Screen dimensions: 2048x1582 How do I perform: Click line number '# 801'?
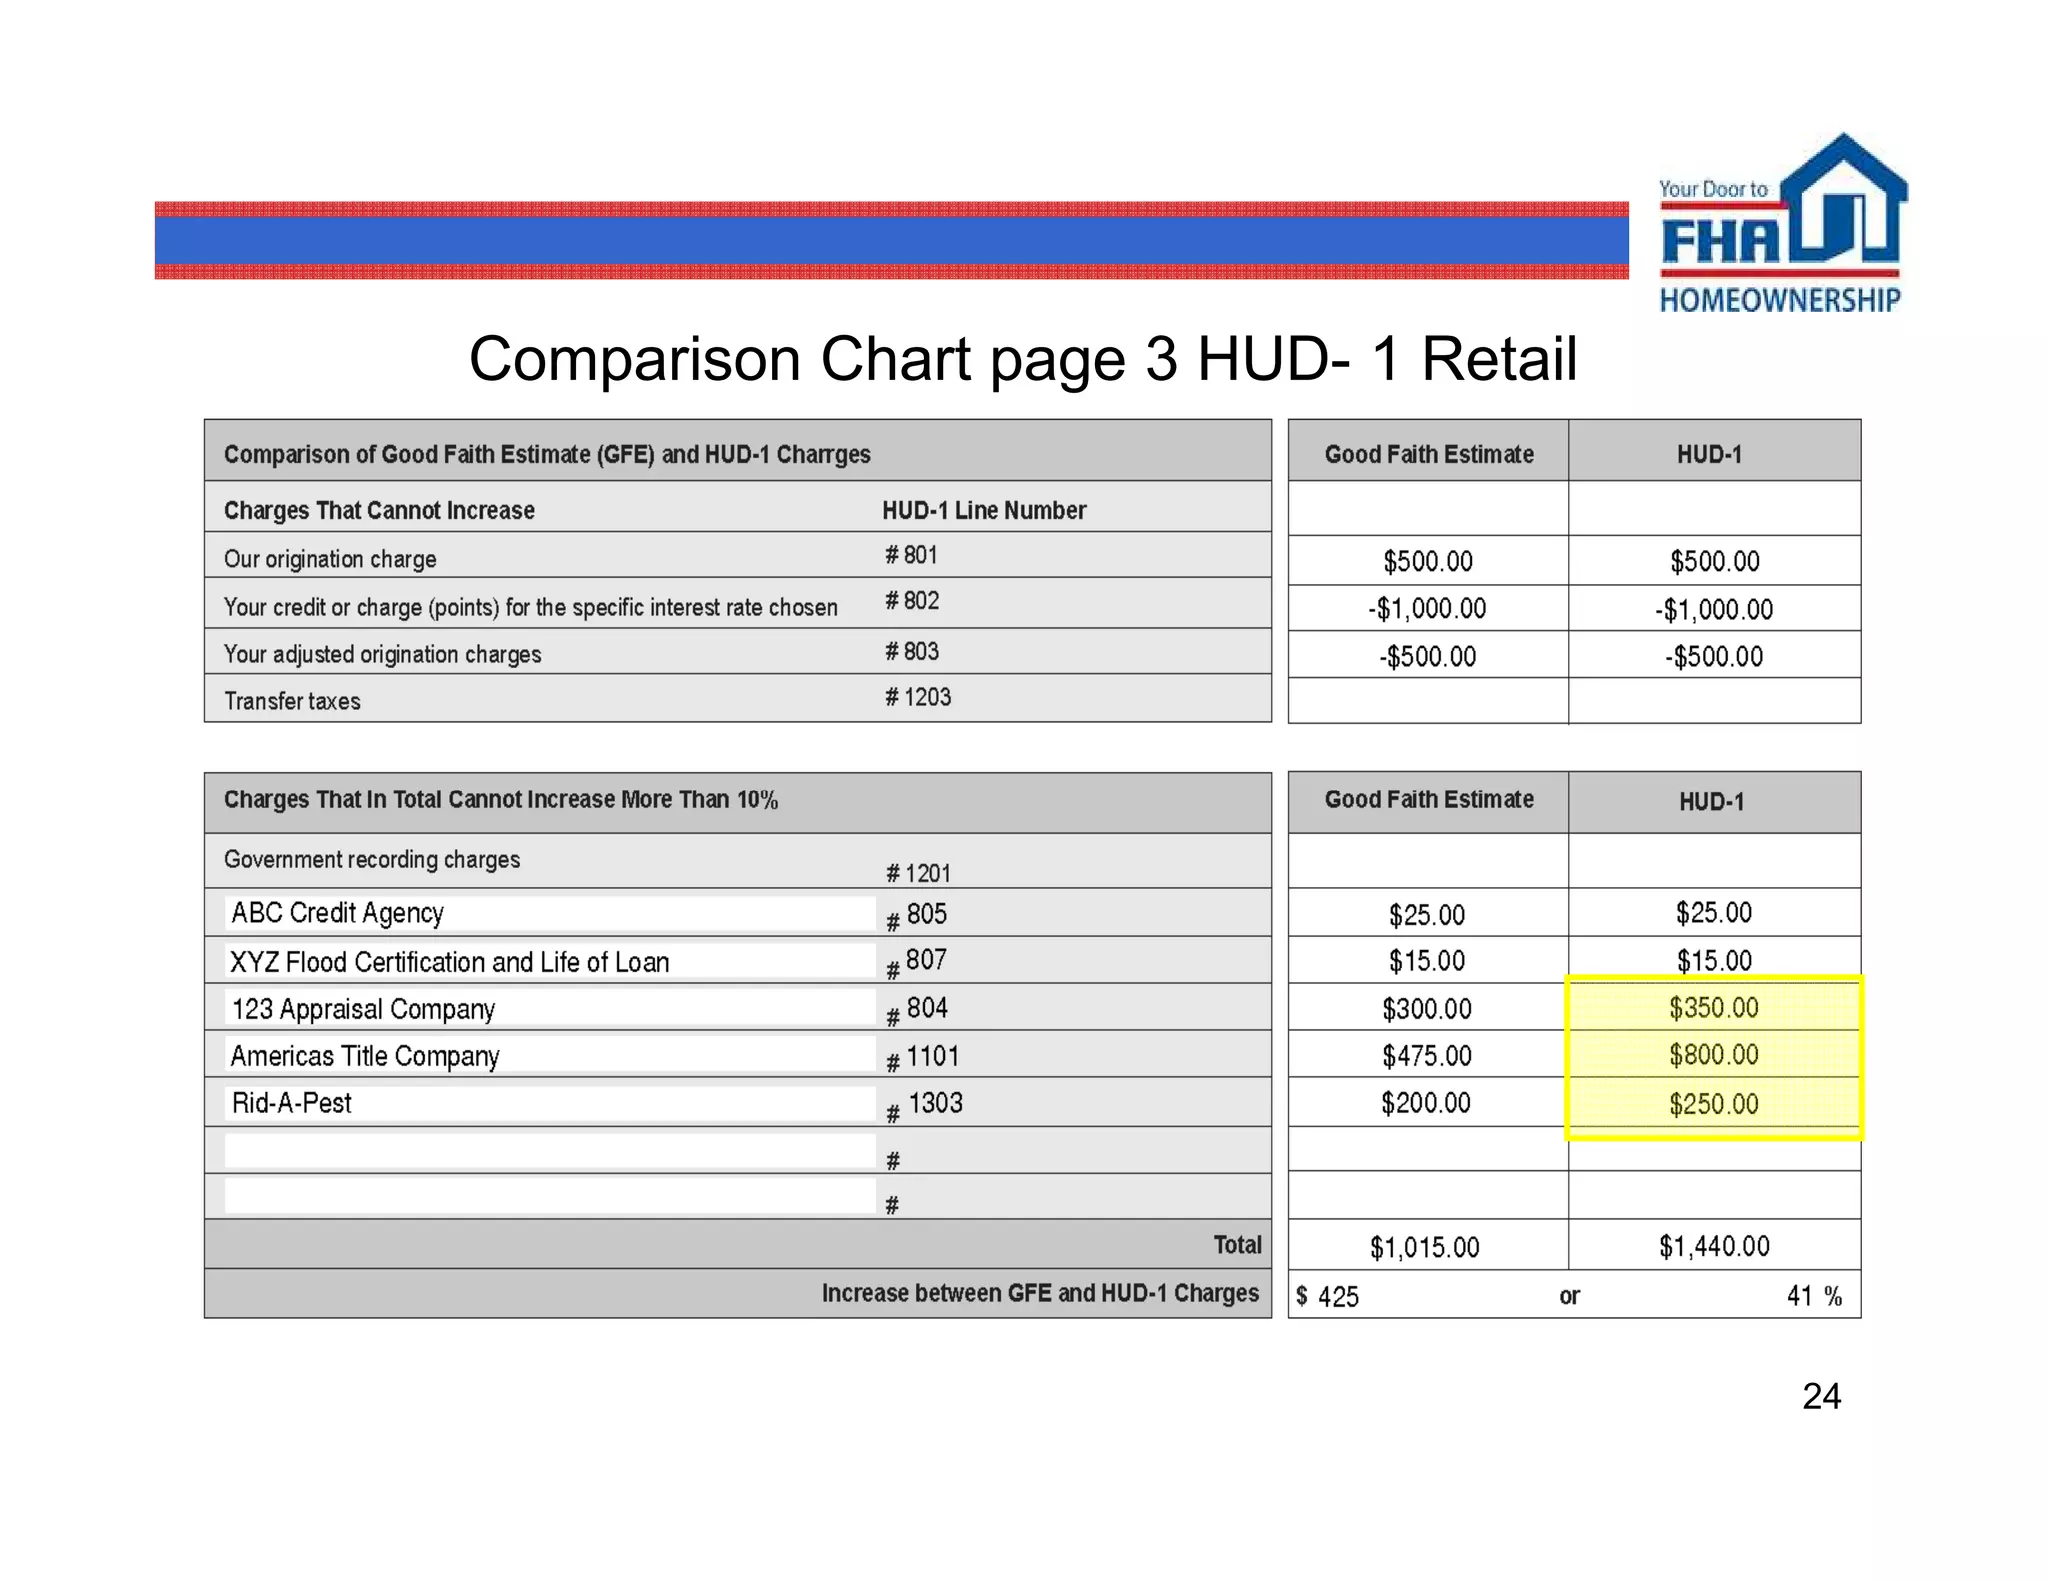(x=911, y=555)
